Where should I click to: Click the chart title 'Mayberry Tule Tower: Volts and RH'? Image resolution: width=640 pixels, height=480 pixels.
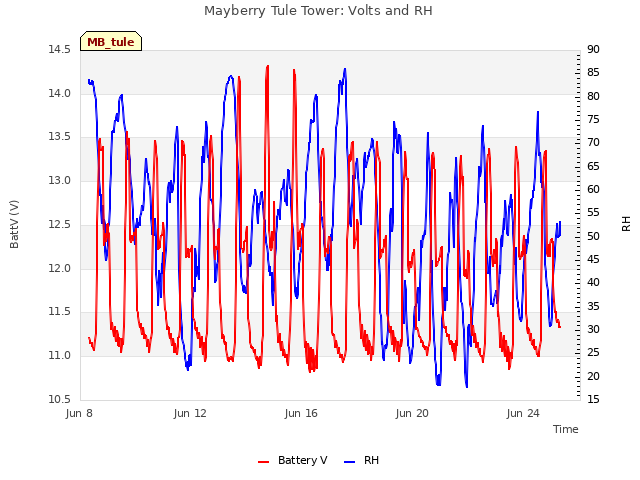(318, 11)
